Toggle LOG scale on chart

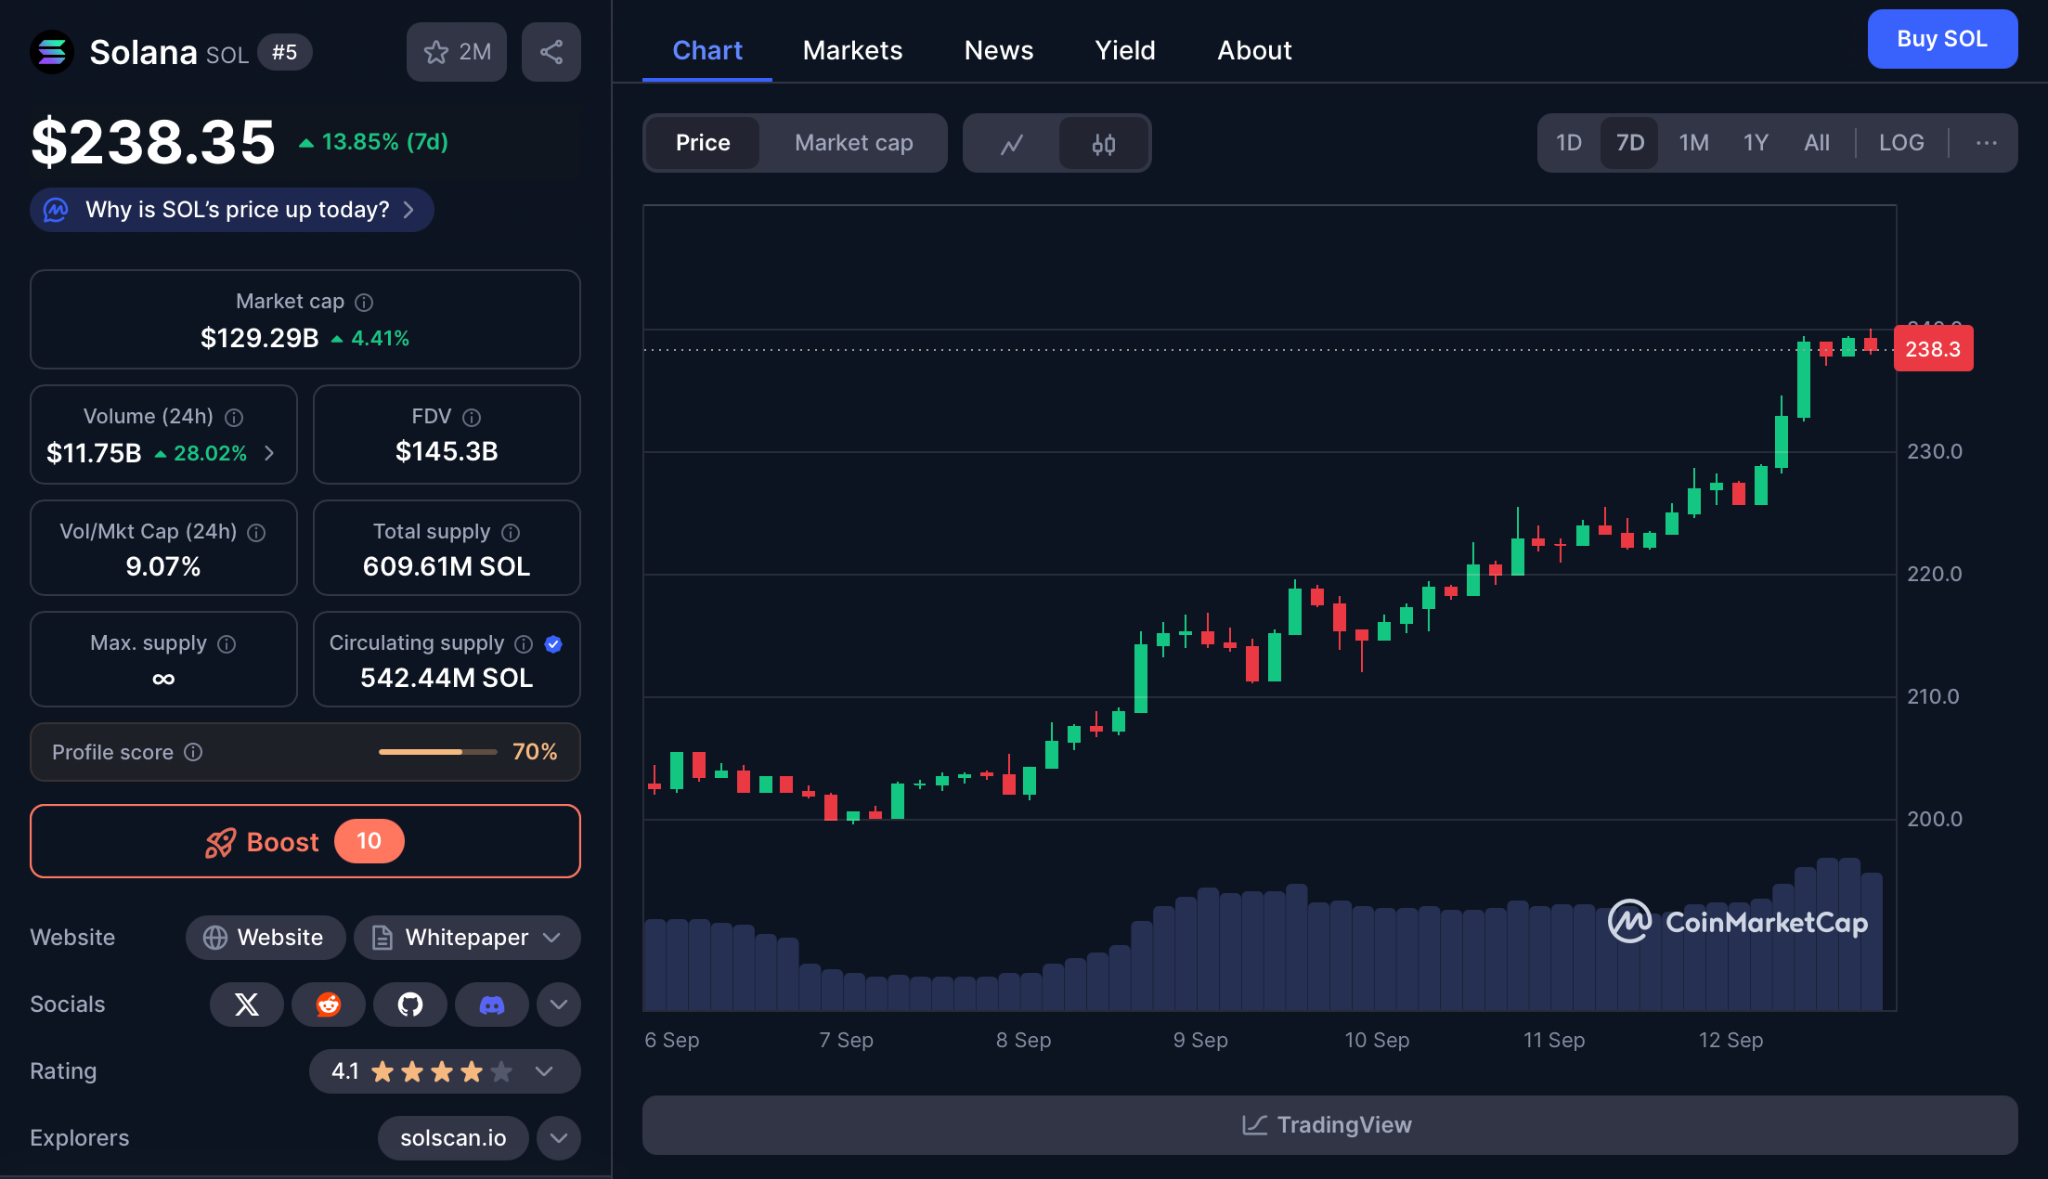[1900, 143]
